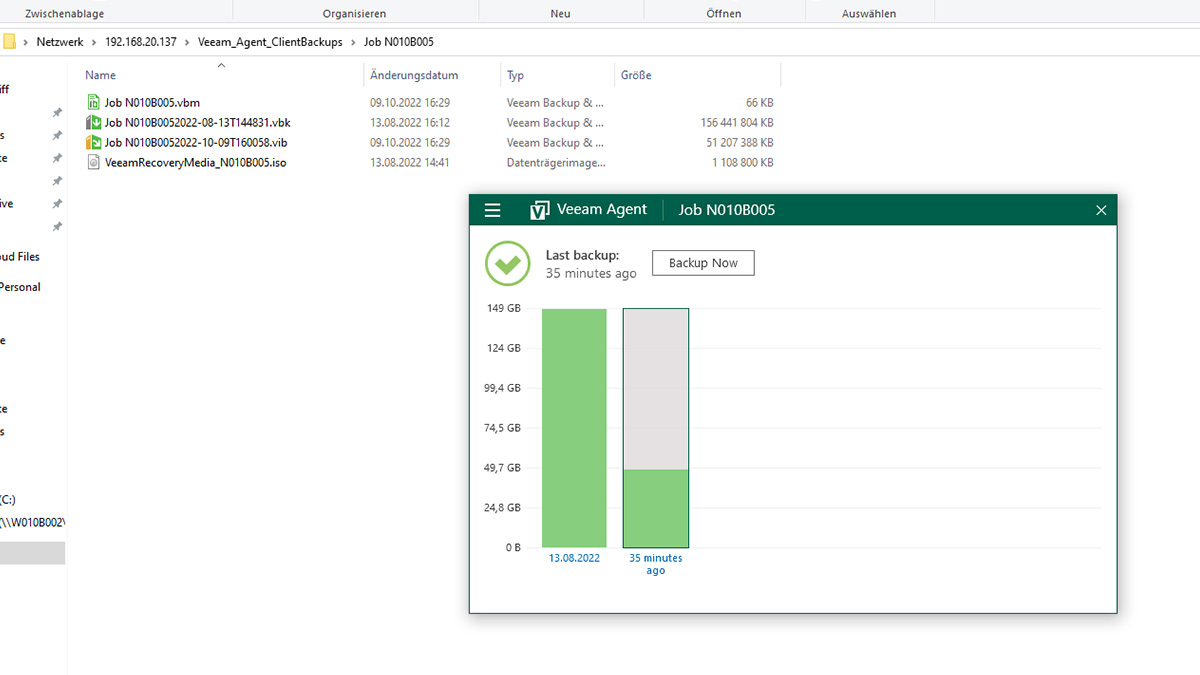Click Job N010B005 in the address breadcrumb

[399, 42]
